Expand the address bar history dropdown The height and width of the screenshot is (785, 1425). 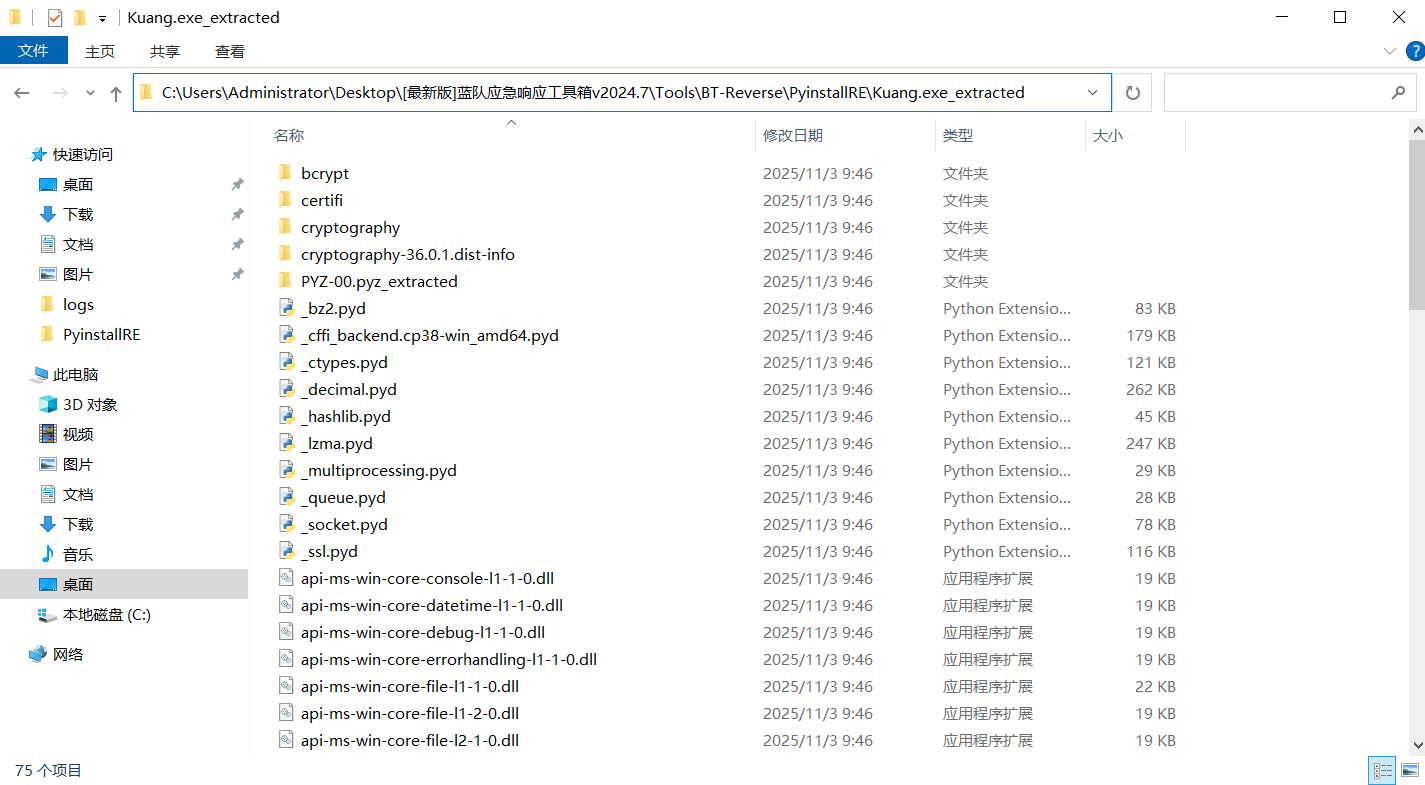pos(1093,92)
